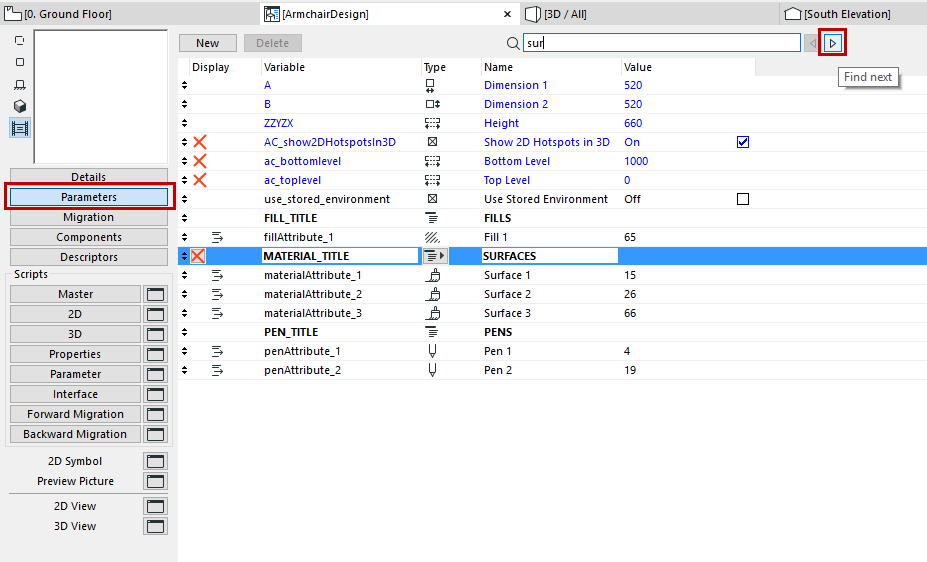927x562 pixels.
Task: Open 3D View window icon
Action: [155, 527]
